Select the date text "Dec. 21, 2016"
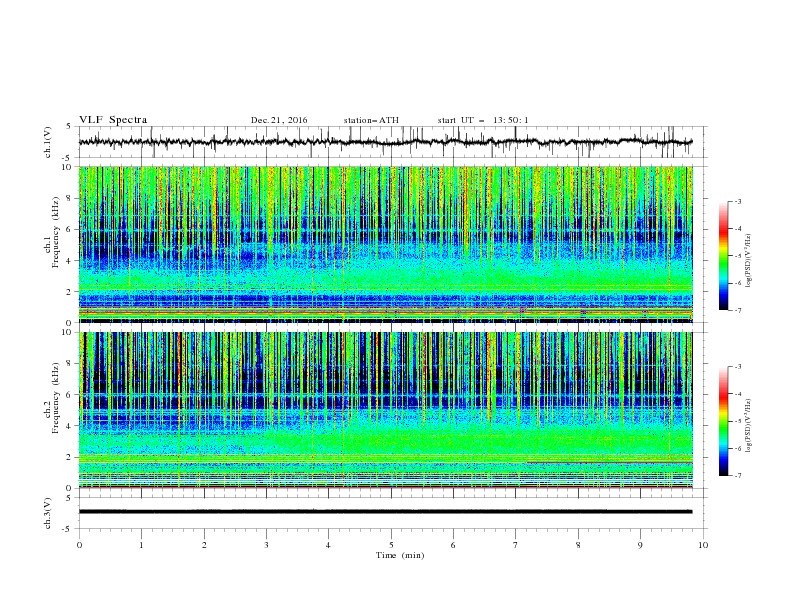 pos(279,120)
